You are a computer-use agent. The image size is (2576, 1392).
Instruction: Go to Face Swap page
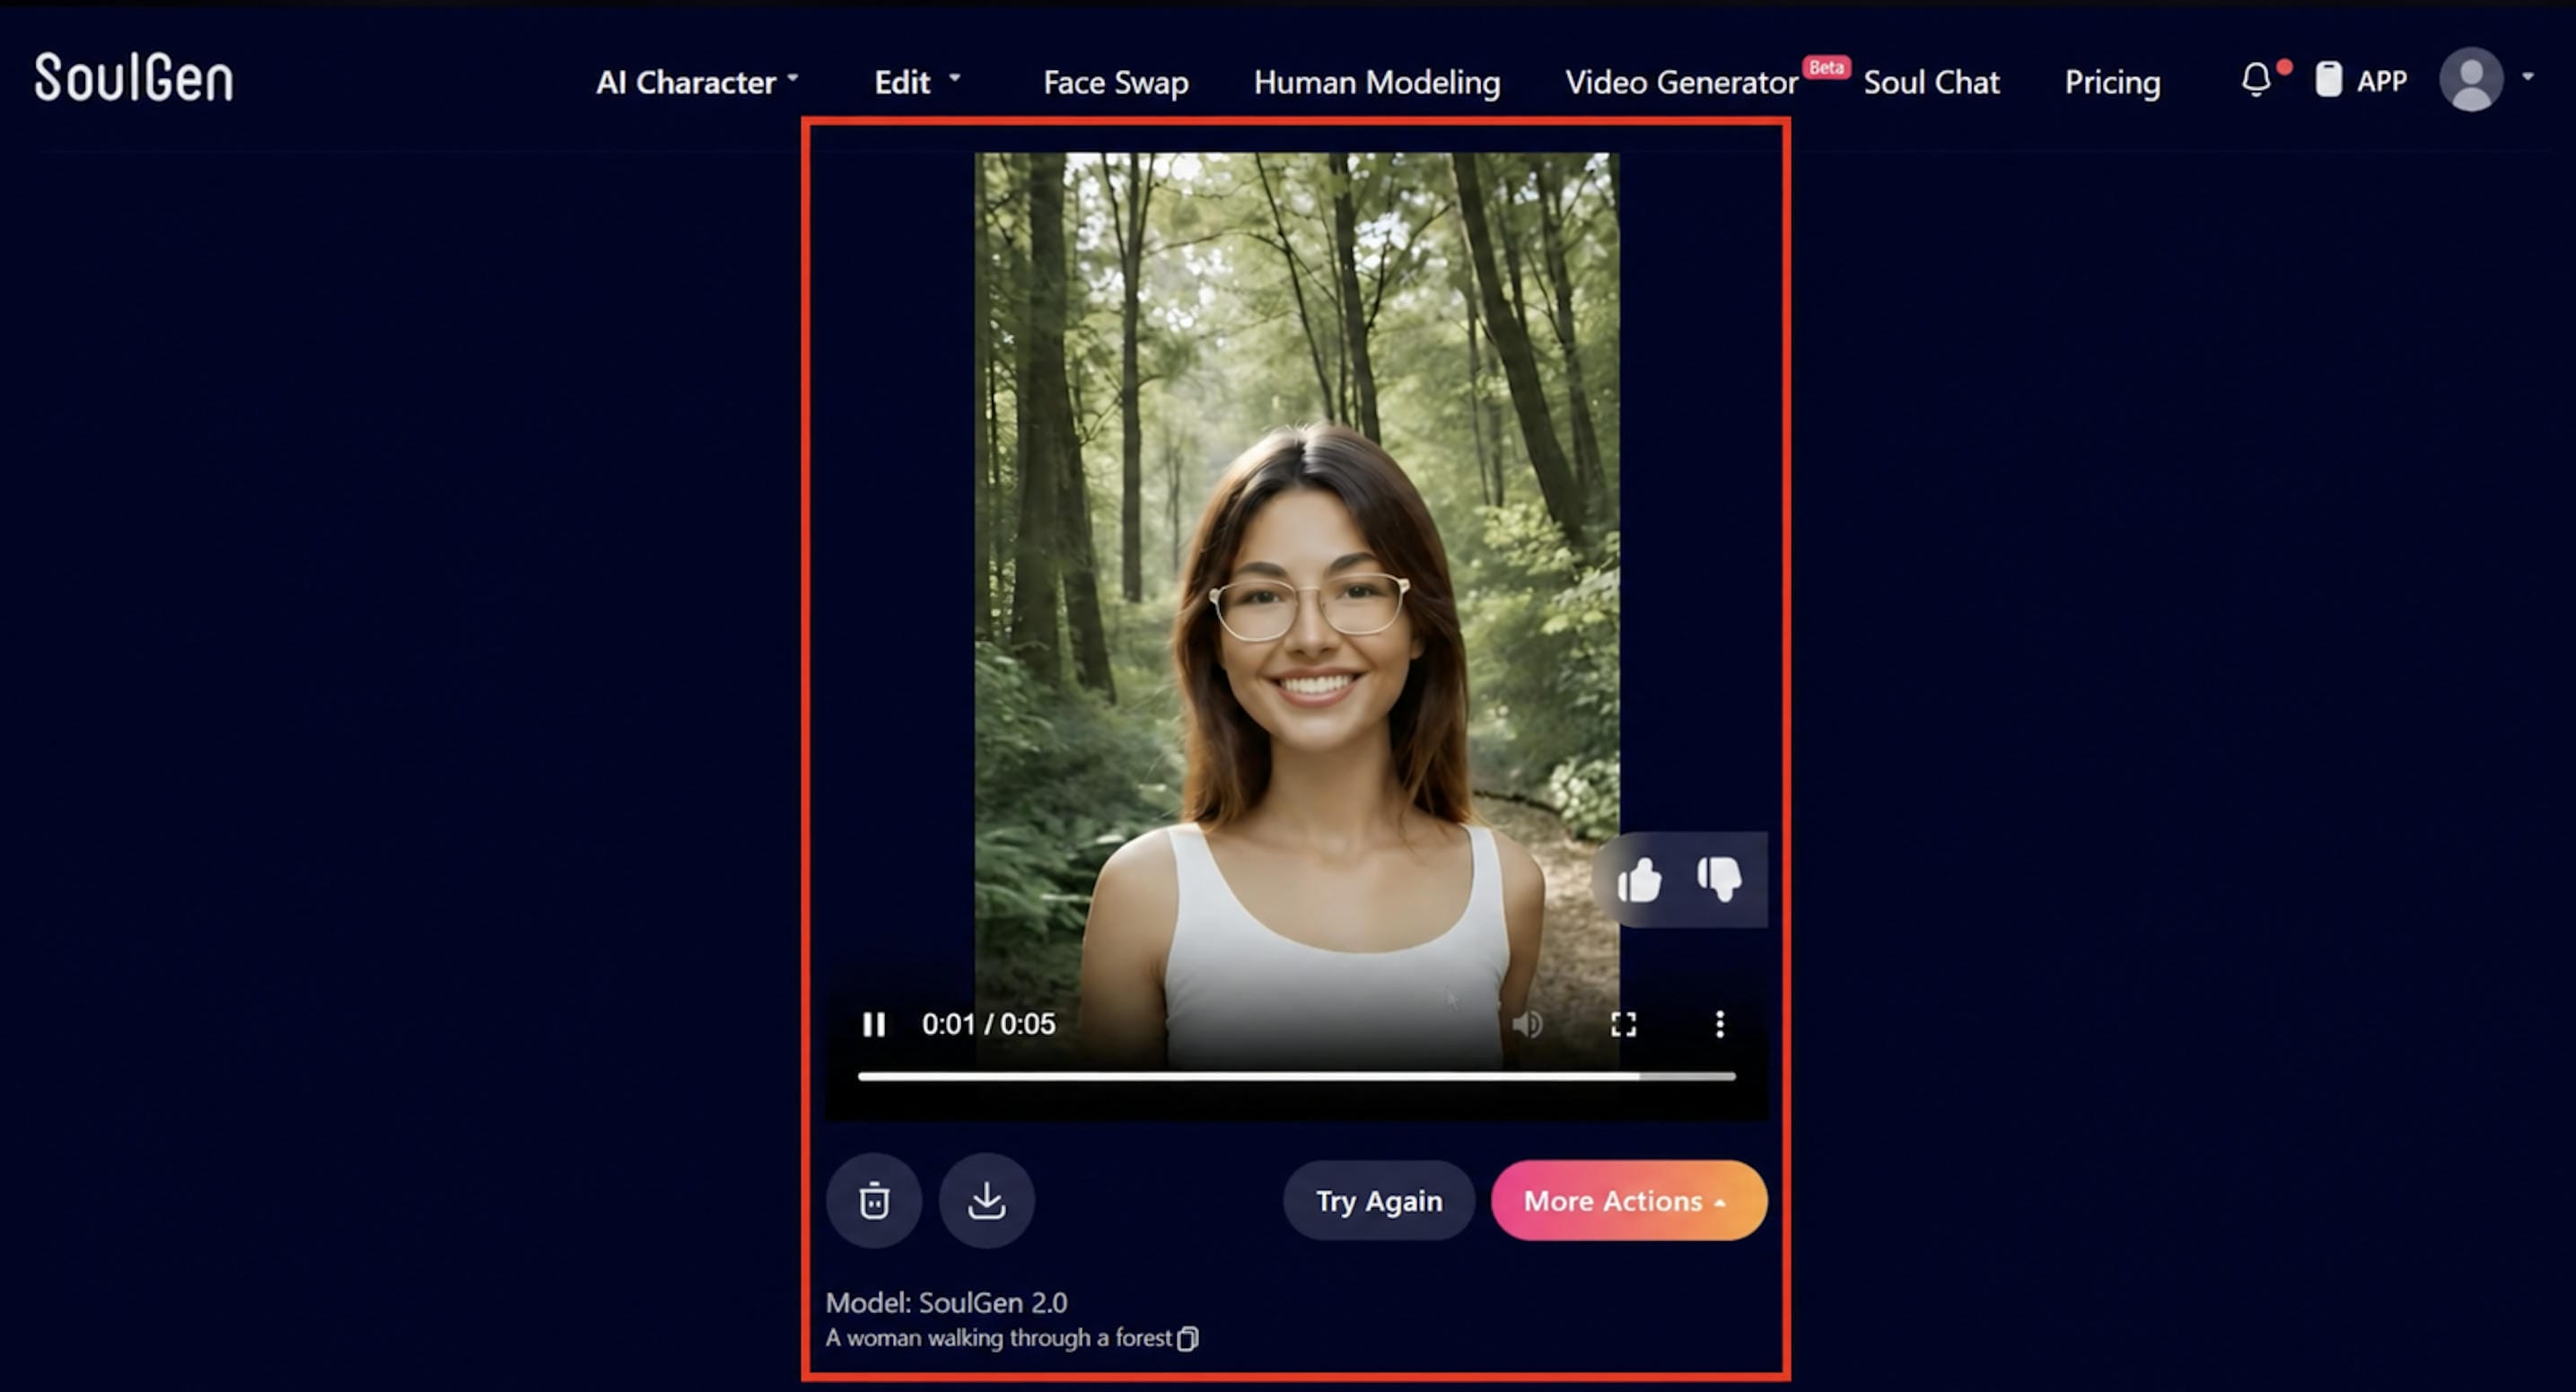1115,82
